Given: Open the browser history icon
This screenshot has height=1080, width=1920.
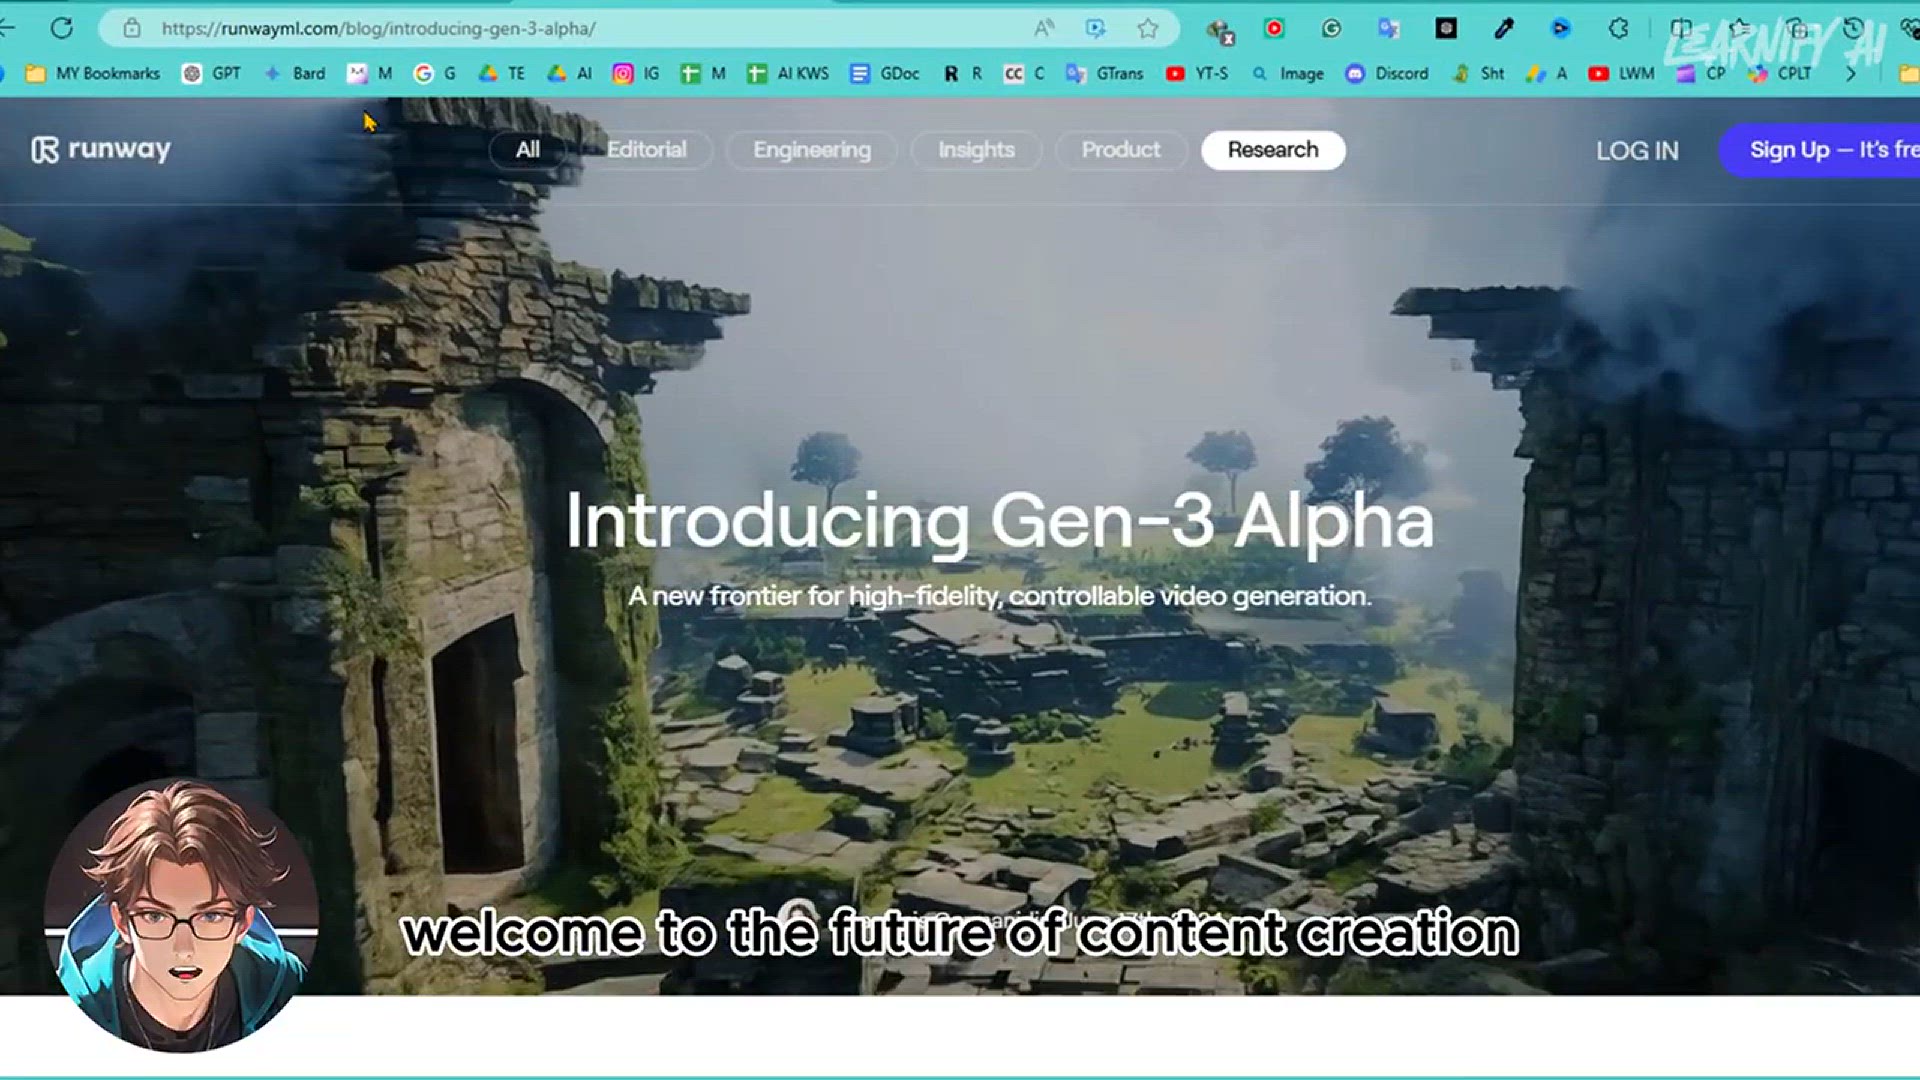Looking at the screenshot, I should pyautogui.click(x=1853, y=28).
